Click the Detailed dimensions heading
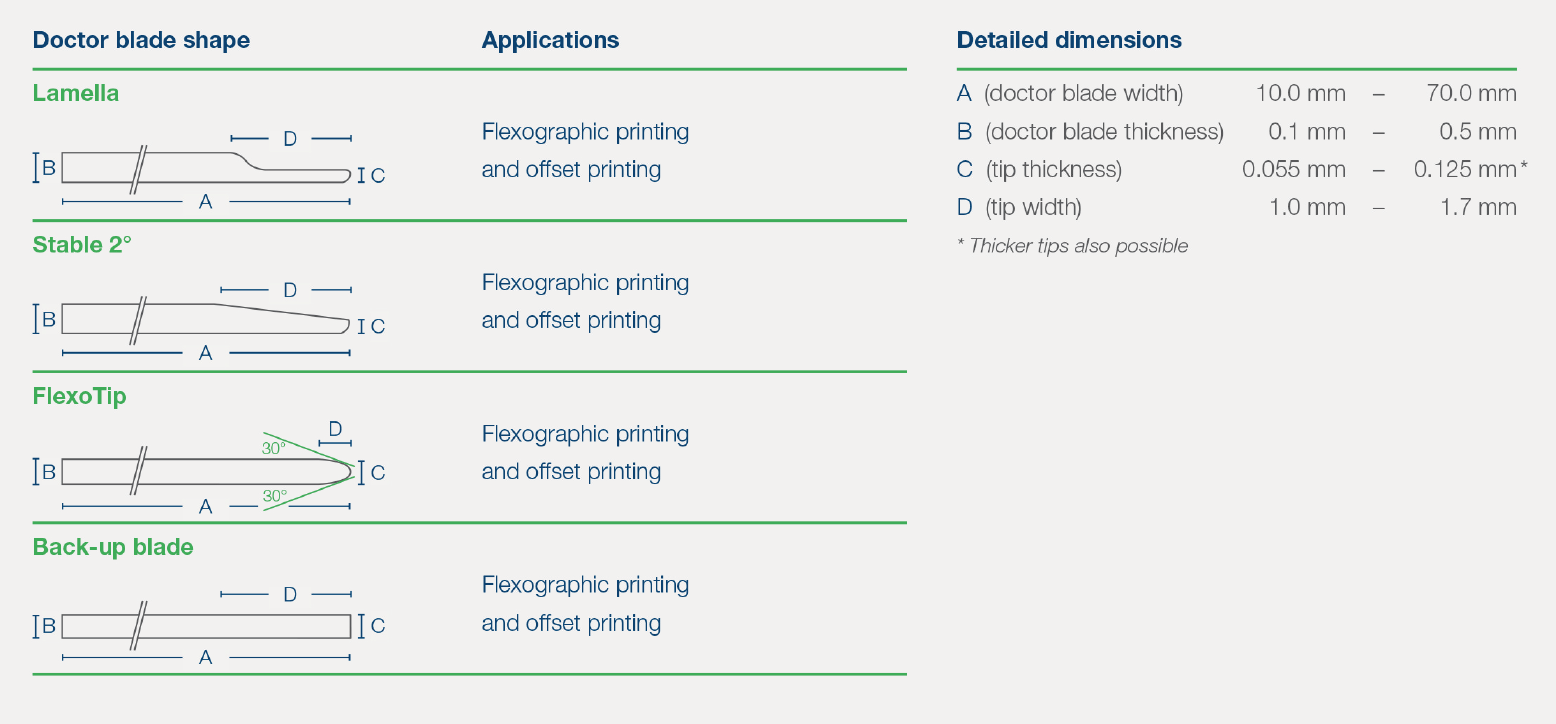Image resolution: width=1556 pixels, height=724 pixels. pos(1069,40)
